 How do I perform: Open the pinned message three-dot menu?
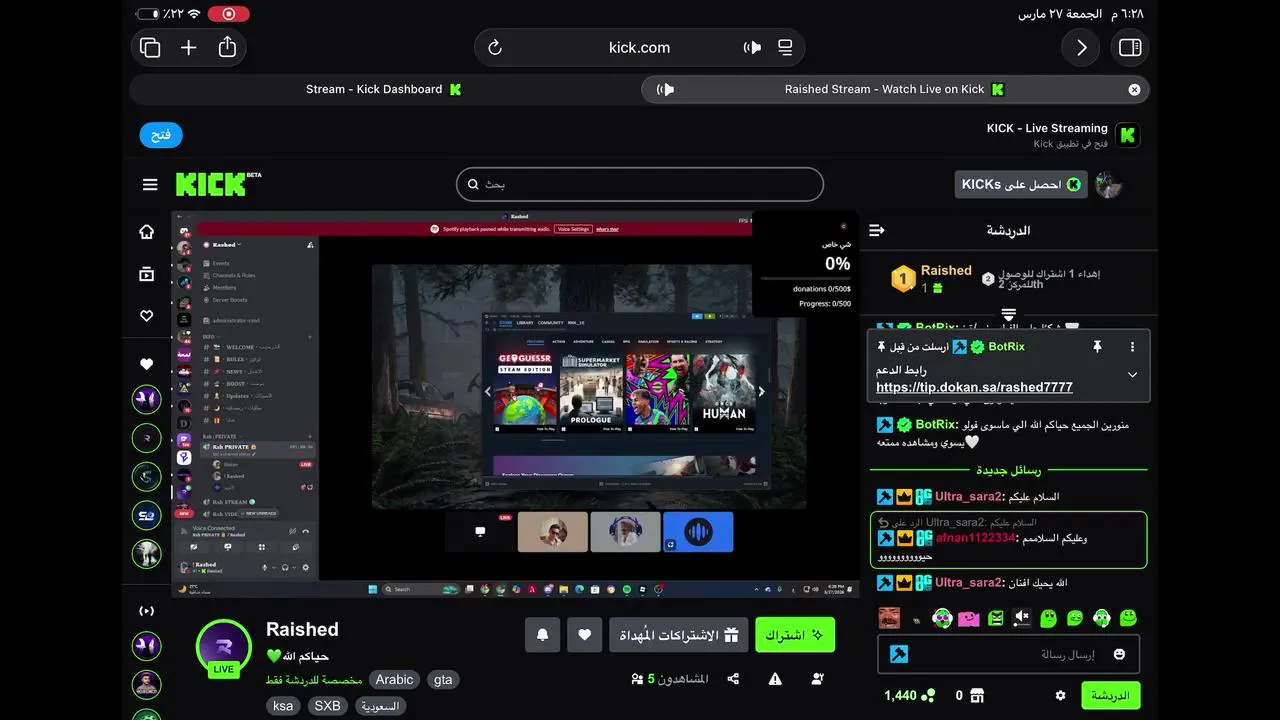1132,347
